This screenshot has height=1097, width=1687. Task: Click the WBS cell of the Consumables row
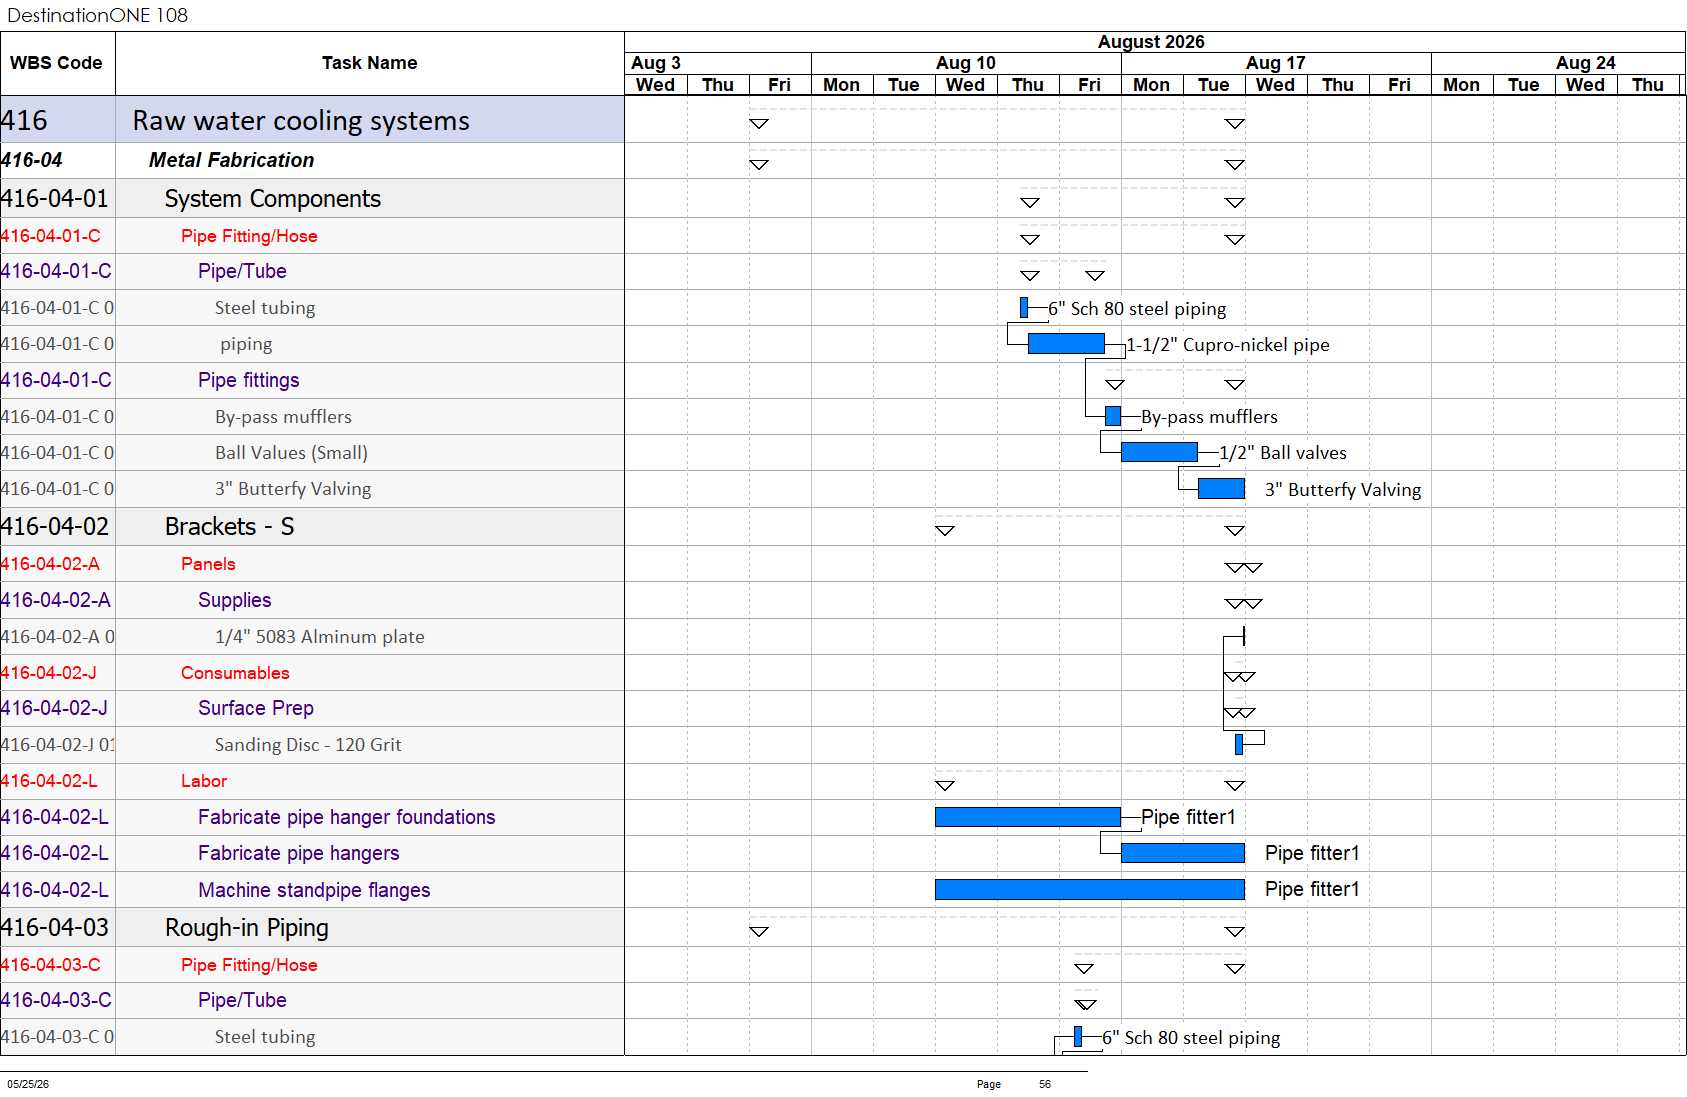58,673
